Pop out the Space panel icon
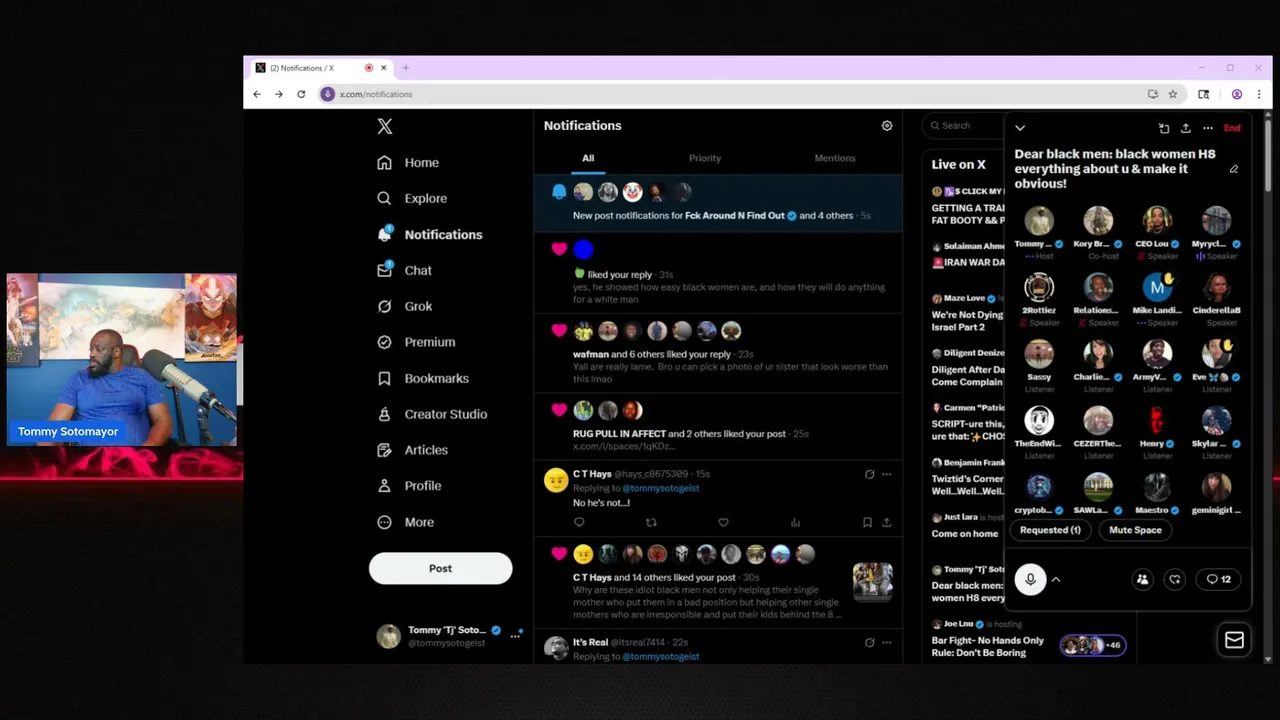Screen dimensions: 1280x720 click(x=1164, y=128)
